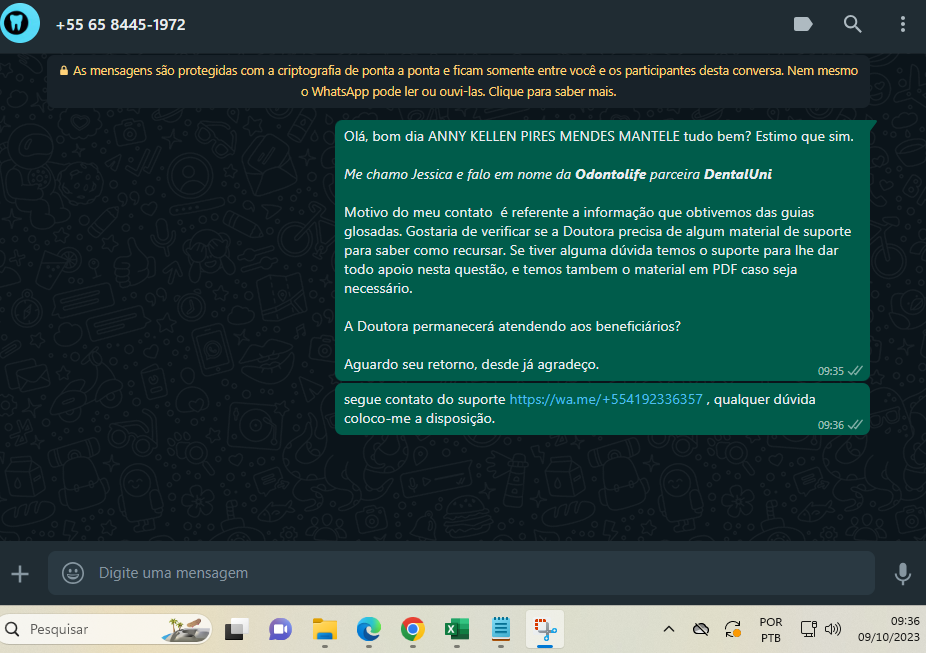Screen dimensions: 926x653
Task: Open the clock showing 09:36 09/10/2023
Action: click(889, 629)
